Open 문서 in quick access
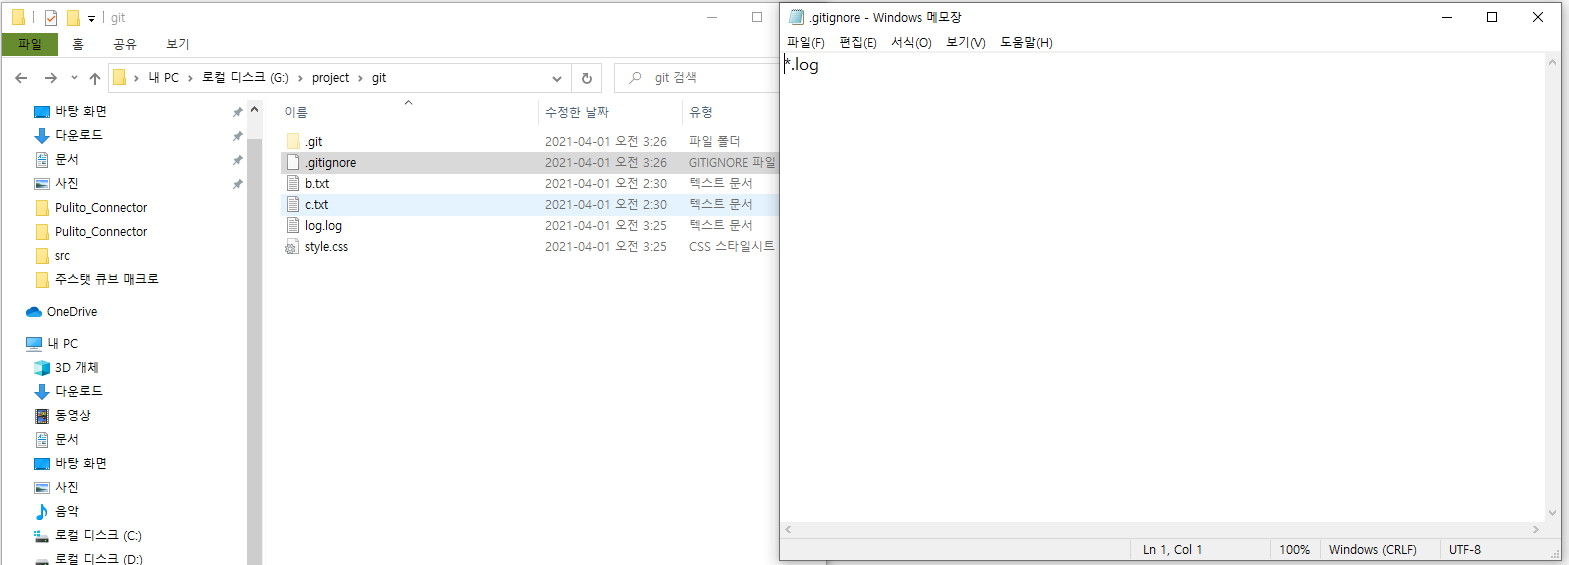The height and width of the screenshot is (565, 1569). (67, 159)
